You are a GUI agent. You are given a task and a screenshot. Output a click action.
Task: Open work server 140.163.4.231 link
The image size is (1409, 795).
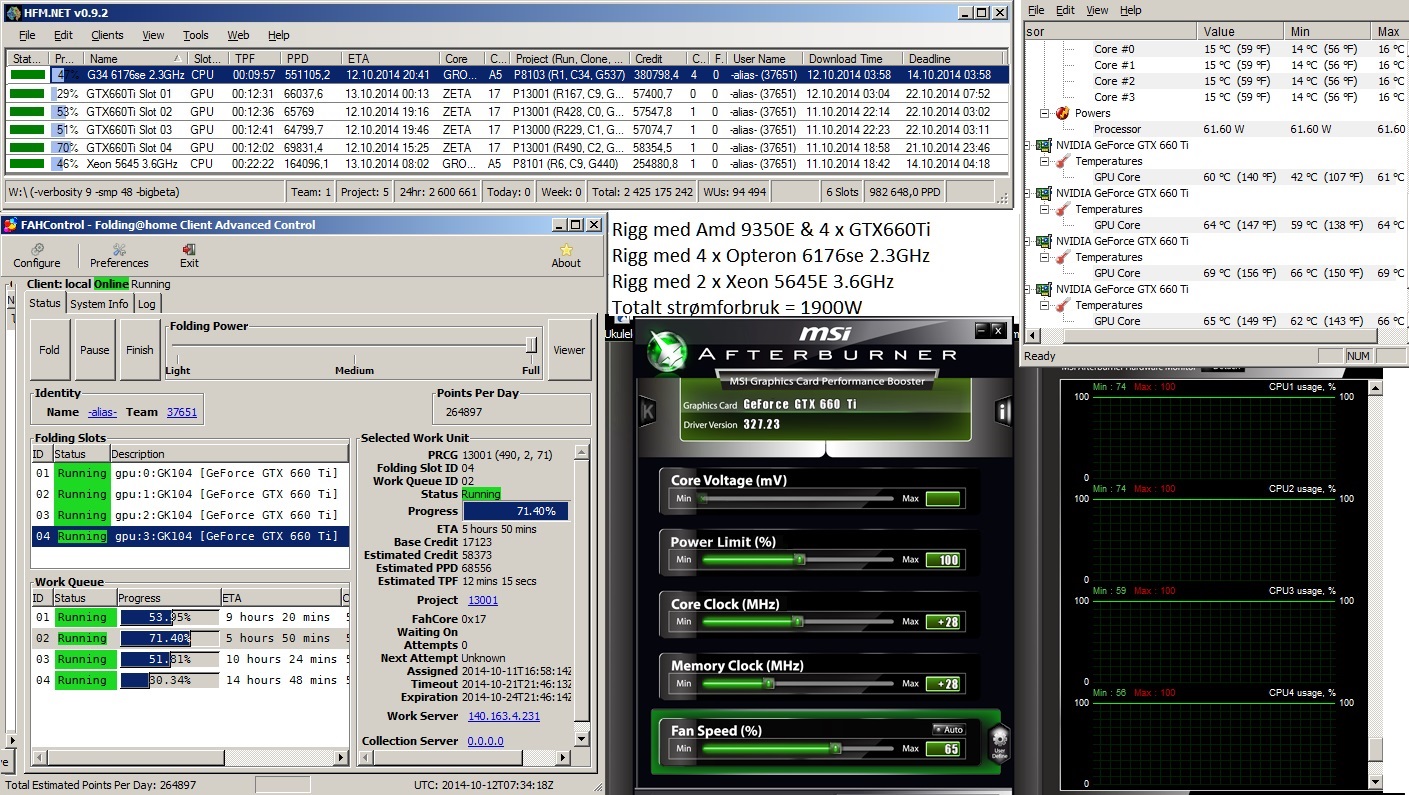pos(504,716)
